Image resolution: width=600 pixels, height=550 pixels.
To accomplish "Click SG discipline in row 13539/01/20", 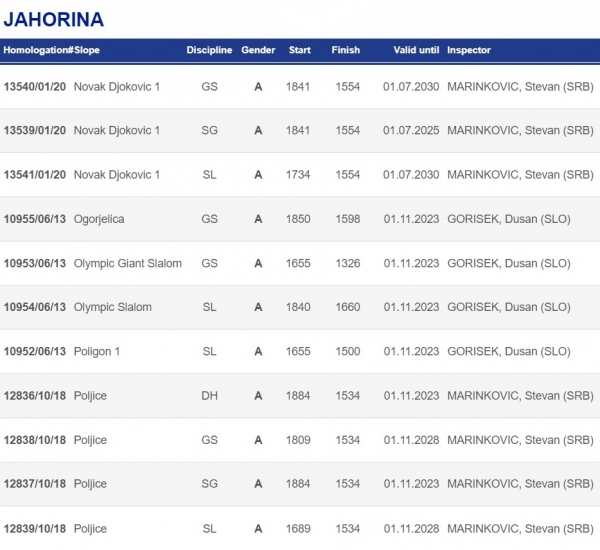I will tap(209, 131).
